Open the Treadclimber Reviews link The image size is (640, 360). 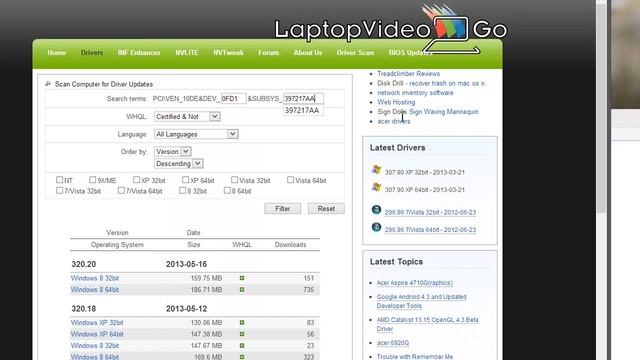tap(408, 73)
